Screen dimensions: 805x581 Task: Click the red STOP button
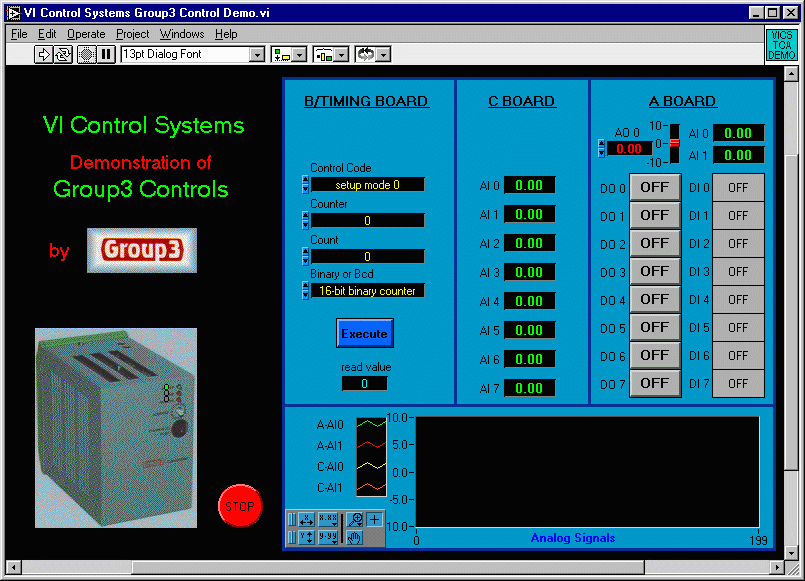tap(240, 506)
